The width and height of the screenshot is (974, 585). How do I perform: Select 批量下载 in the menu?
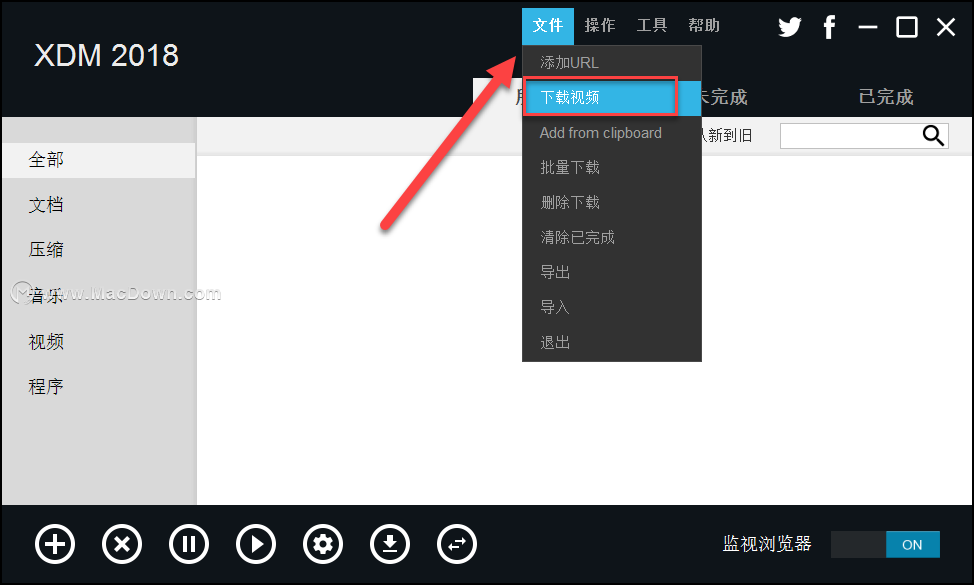[x=612, y=168]
